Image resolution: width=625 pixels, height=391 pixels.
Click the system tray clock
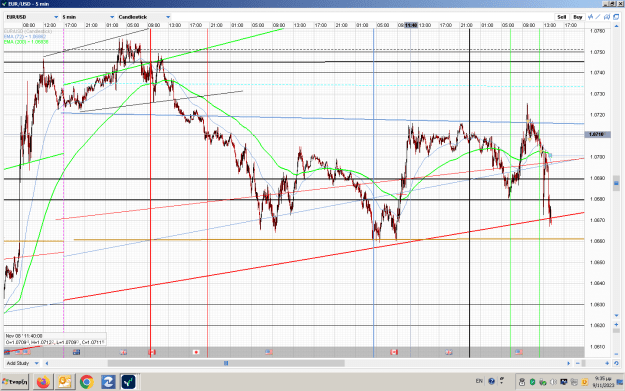pyautogui.click(x=603, y=381)
